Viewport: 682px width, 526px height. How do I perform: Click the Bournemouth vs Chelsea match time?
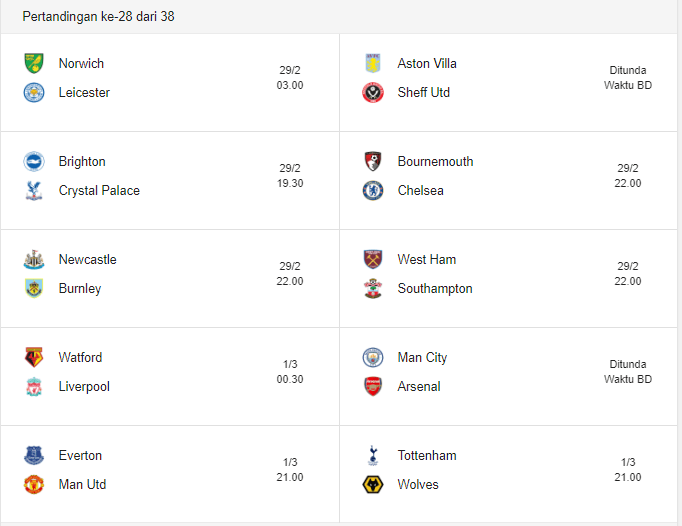pos(628,176)
